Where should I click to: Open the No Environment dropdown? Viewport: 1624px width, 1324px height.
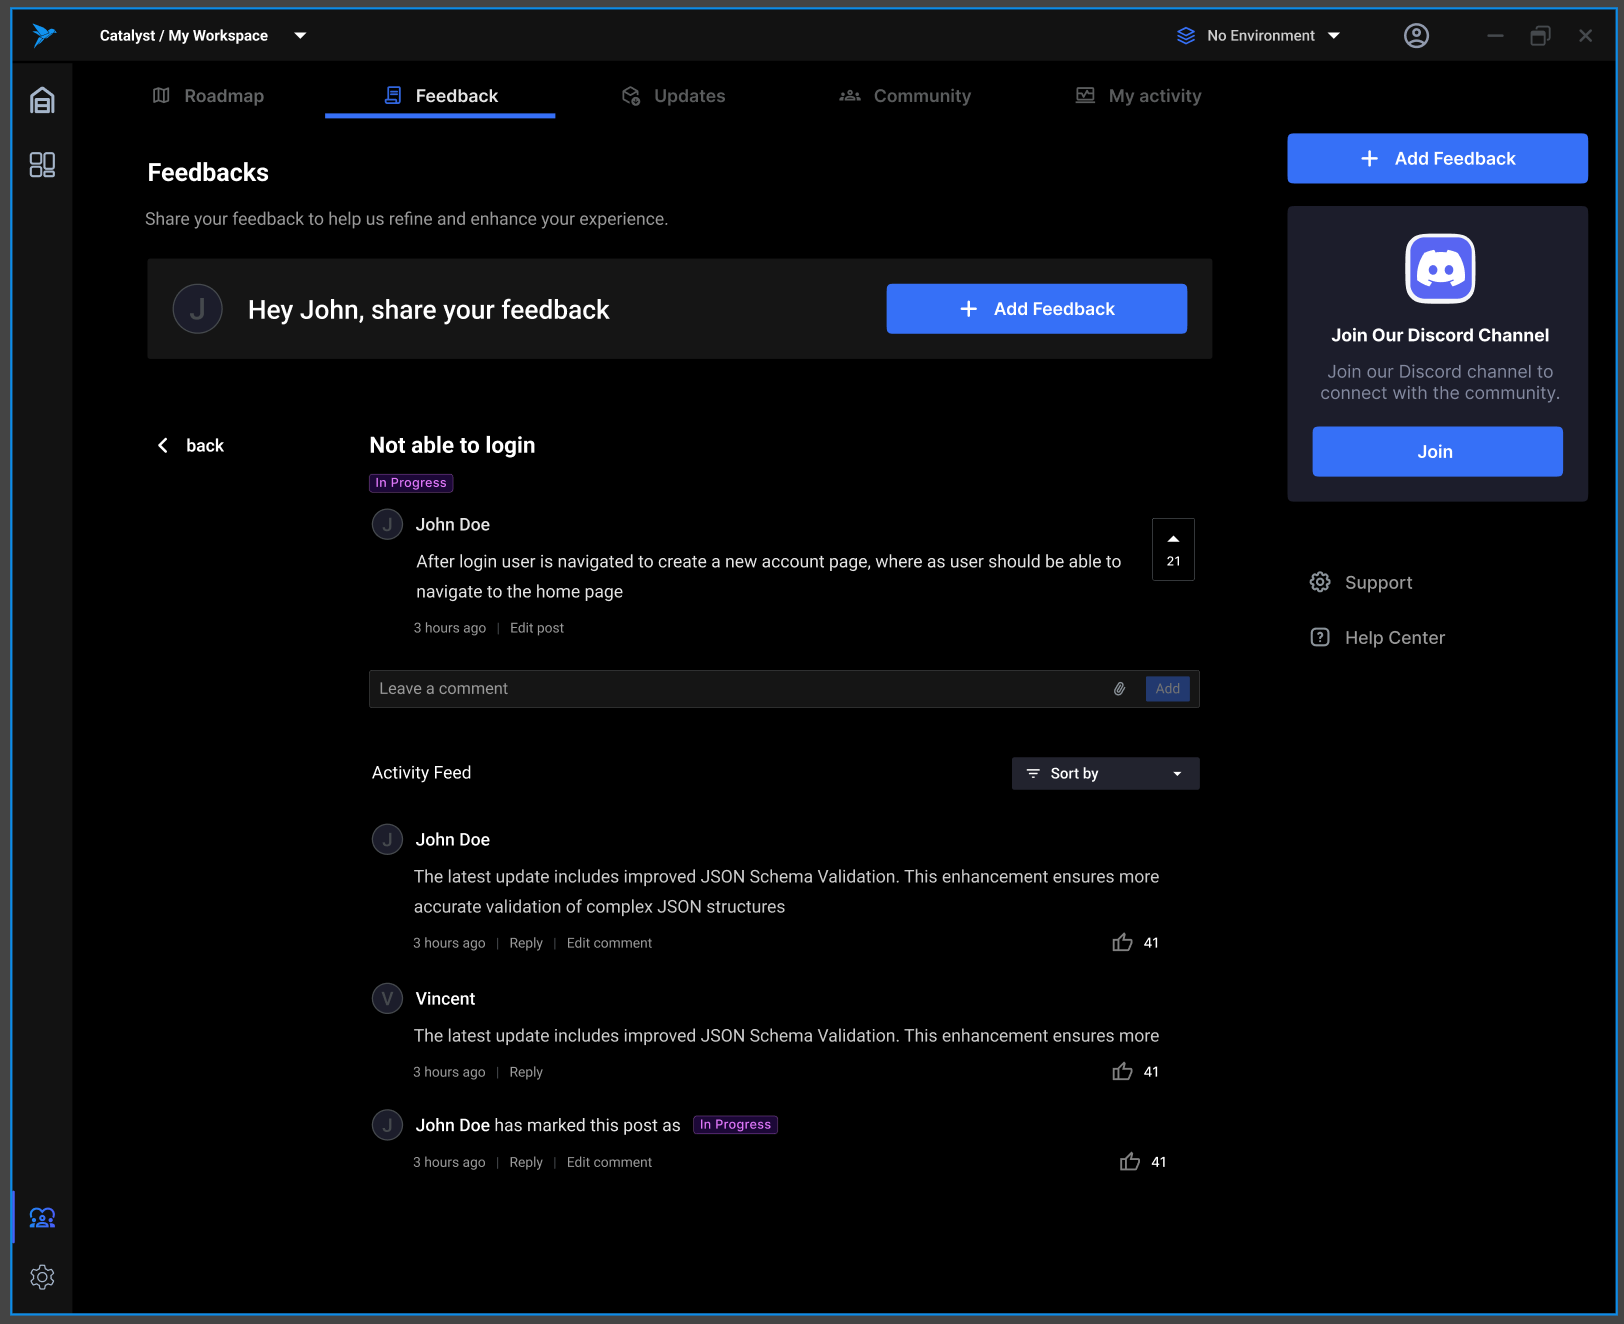(x=1258, y=36)
